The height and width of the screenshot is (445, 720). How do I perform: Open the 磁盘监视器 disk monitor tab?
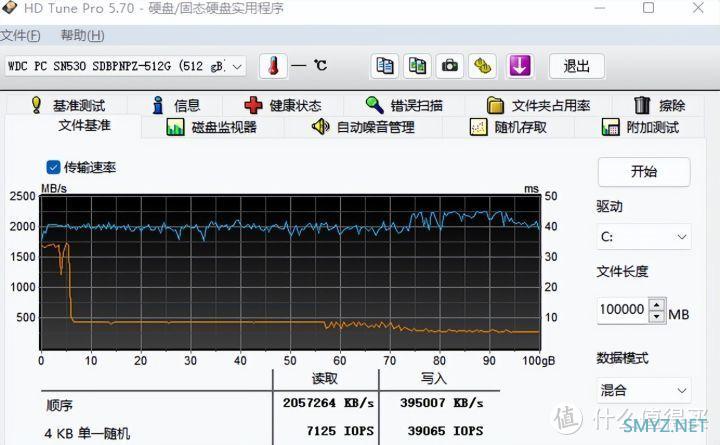click(x=212, y=127)
